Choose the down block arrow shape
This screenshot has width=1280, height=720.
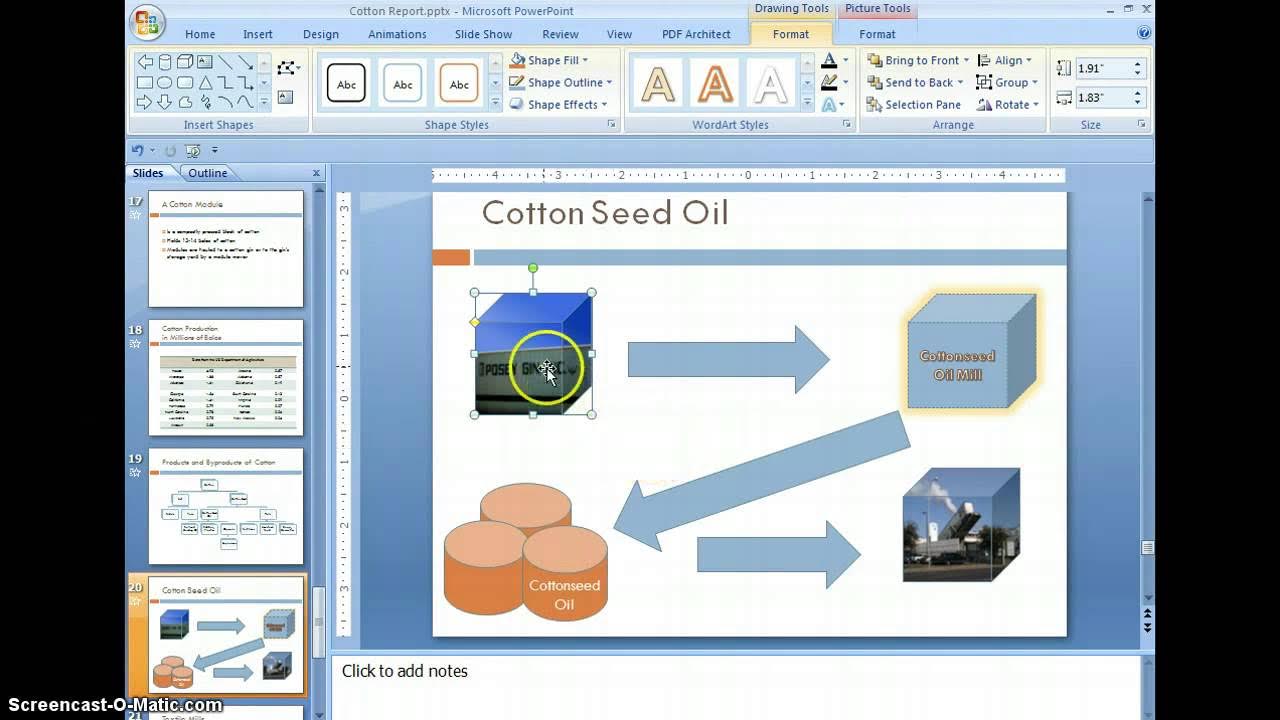tap(165, 102)
